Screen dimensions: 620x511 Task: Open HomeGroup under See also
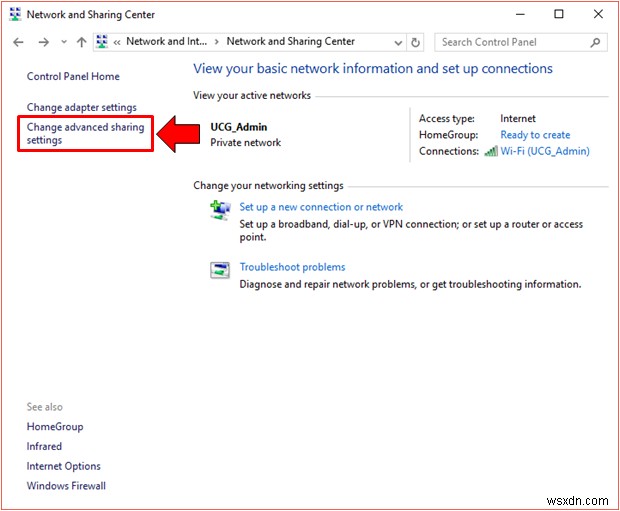click(55, 427)
